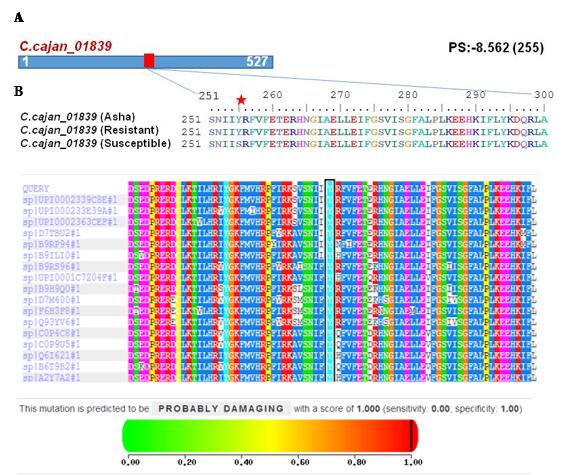Click the sp|B9H9Q0#1 label
This screenshot has height=475, width=572.
pyautogui.click(x=51, y=289)
